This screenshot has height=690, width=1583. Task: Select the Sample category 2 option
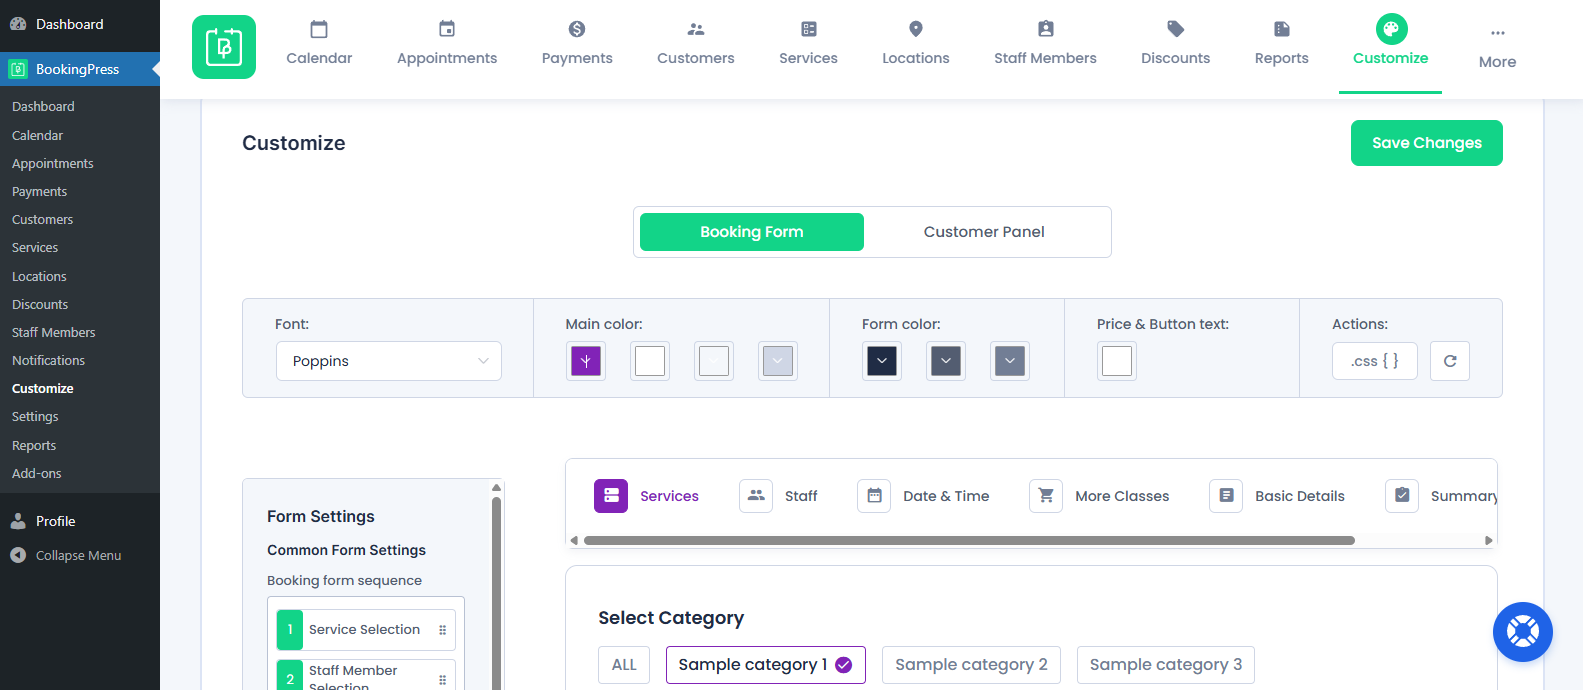tap(971, 665)
